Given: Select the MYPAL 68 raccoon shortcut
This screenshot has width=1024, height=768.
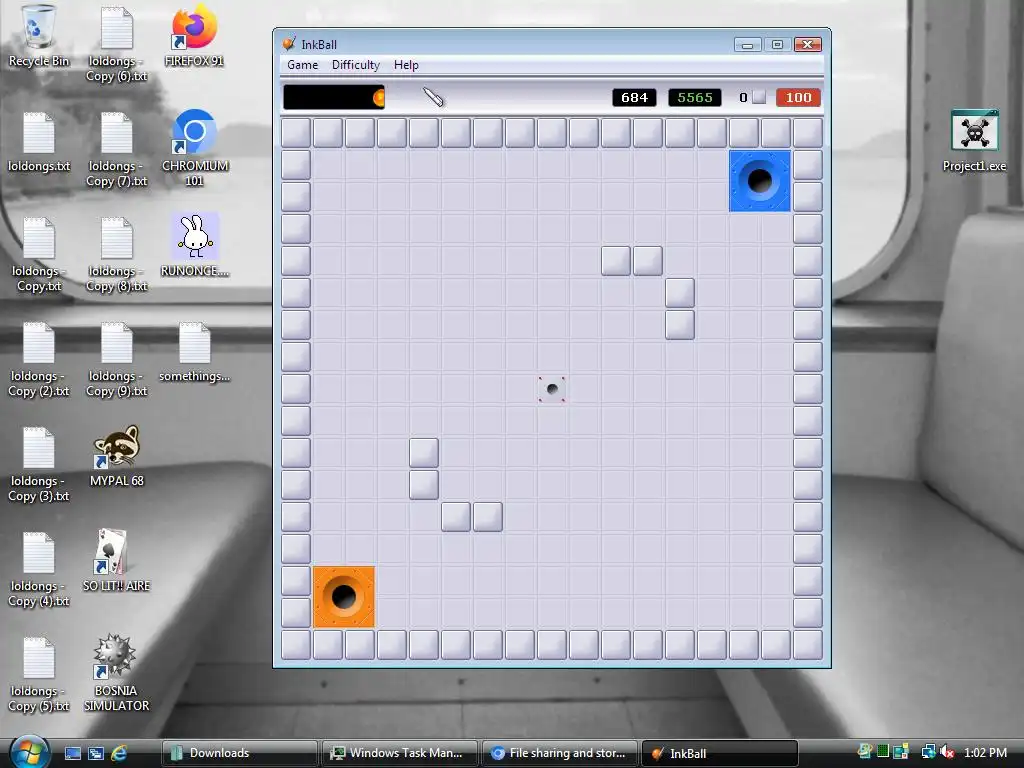Looking at the screenshot, I should (117, 456).
